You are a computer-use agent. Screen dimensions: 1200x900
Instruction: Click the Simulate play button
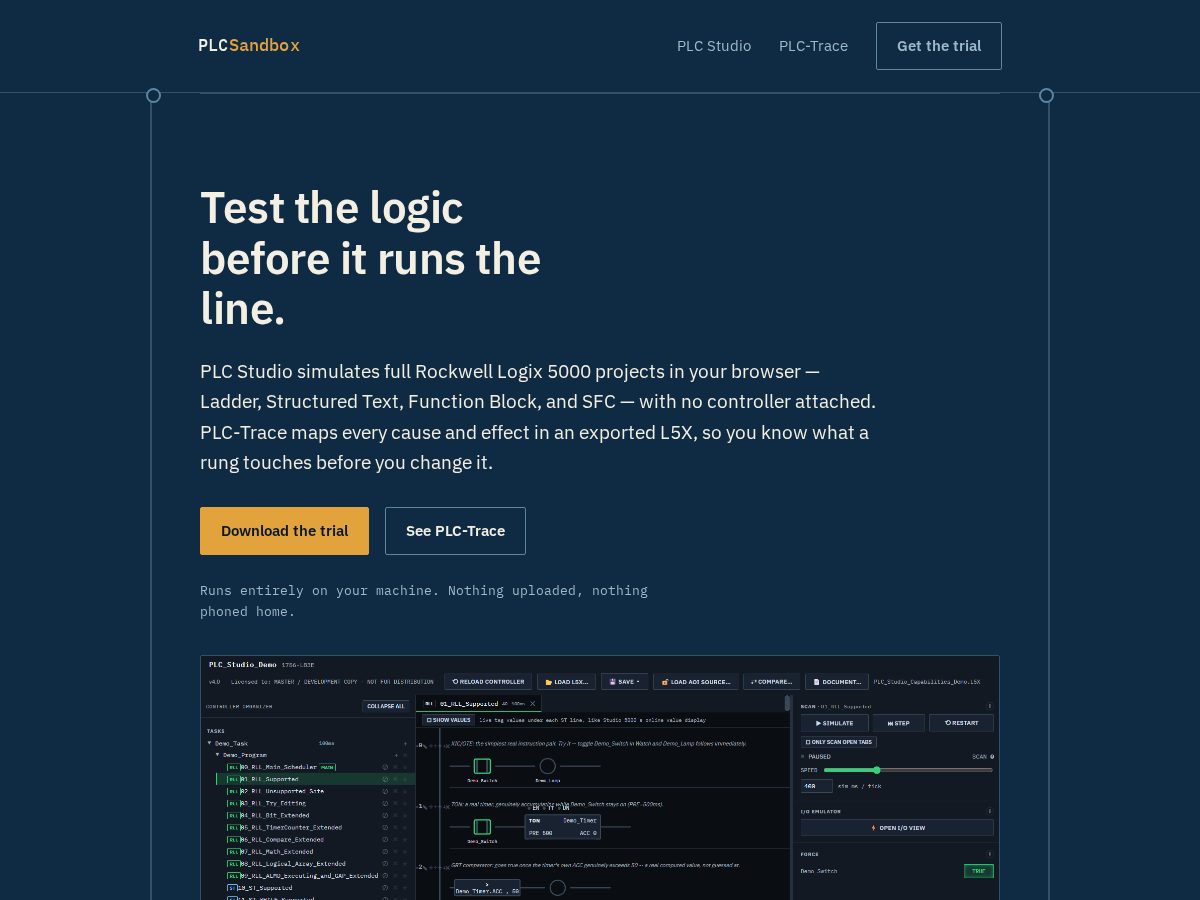coord(835,723)
